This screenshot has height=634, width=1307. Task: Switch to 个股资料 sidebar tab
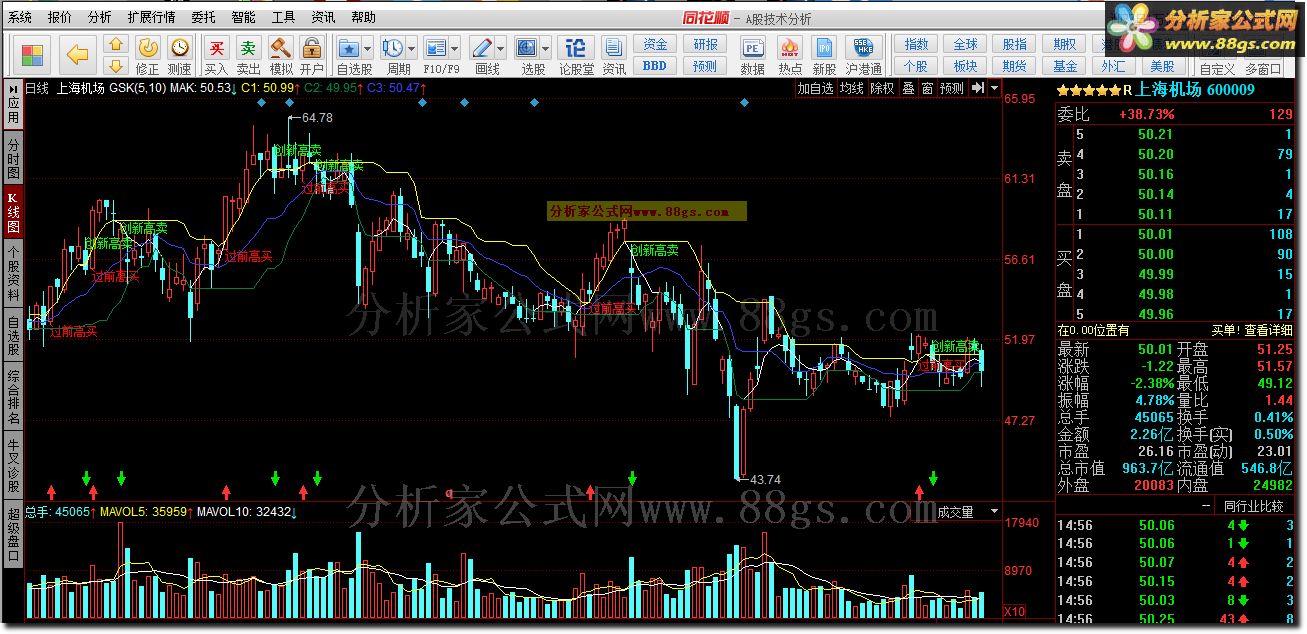[x=13, y=274]
